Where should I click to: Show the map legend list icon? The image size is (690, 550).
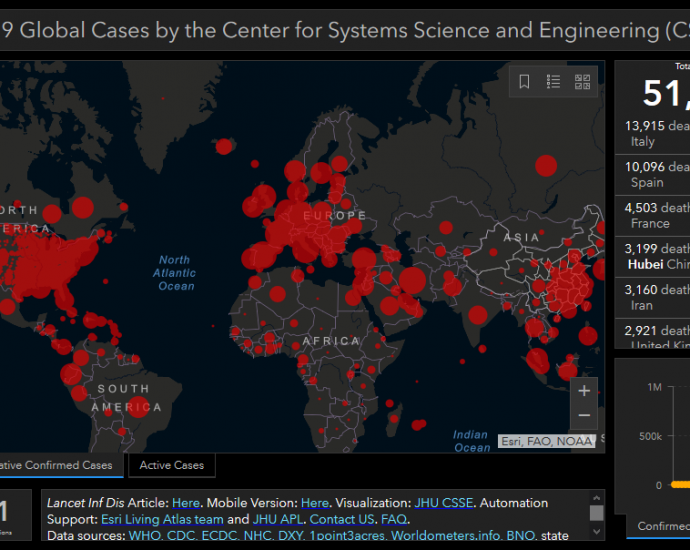(x=553, y=82)
